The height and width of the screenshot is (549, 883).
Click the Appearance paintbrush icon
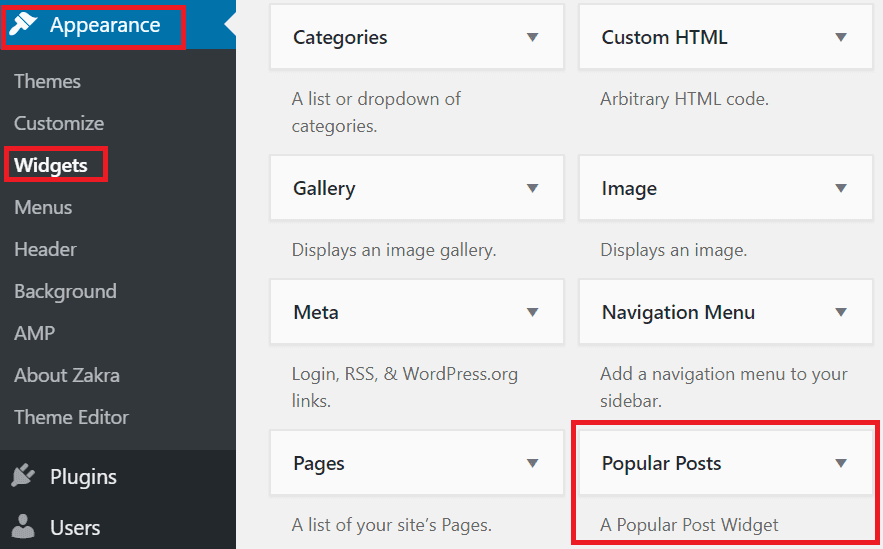coord(23,25)
